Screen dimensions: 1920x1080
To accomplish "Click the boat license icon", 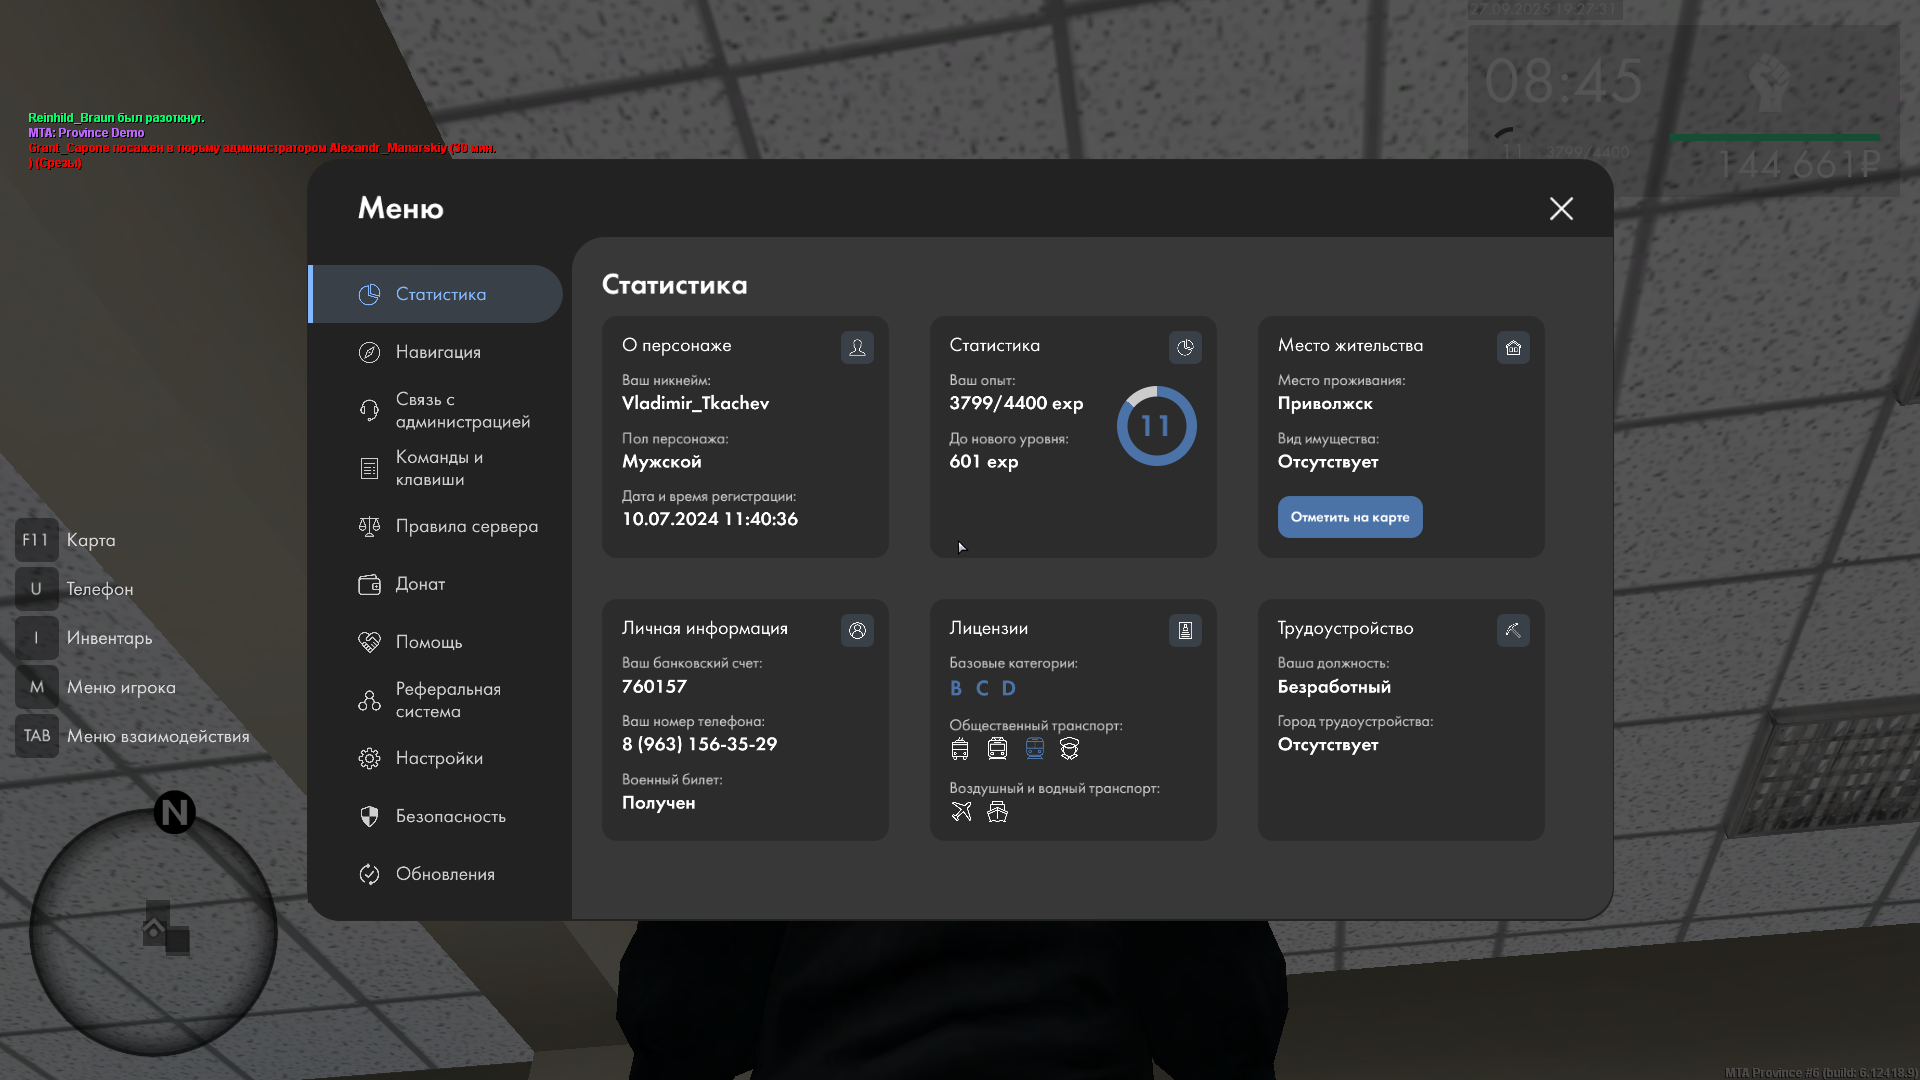I will coord(997,812).
